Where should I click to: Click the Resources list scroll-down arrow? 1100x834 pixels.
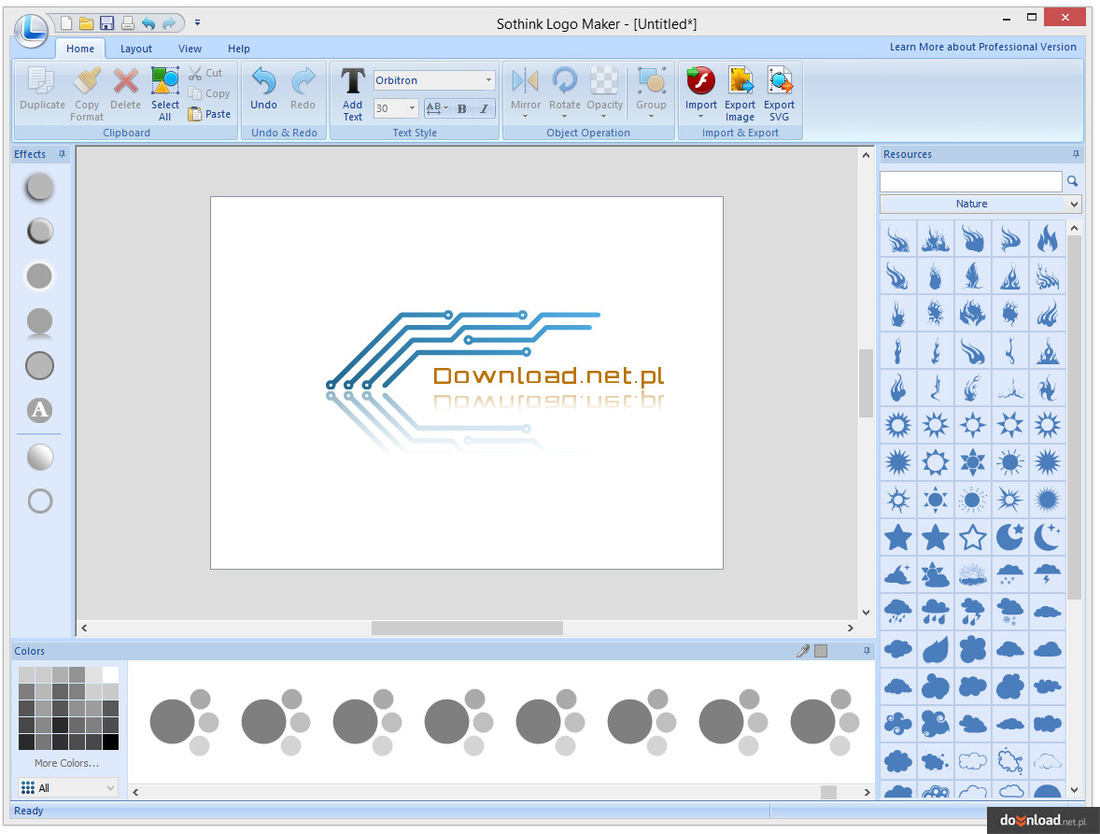1074,790
